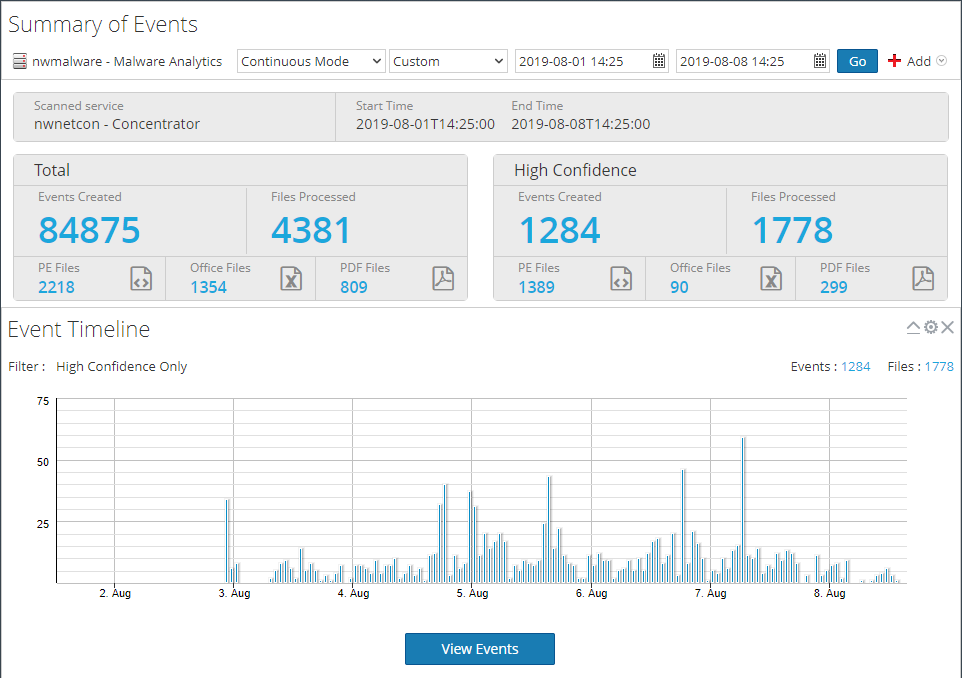Open Event Timeline settings gear
The height and width of the screenshot is (678, 962).
(x=930, y=328)
